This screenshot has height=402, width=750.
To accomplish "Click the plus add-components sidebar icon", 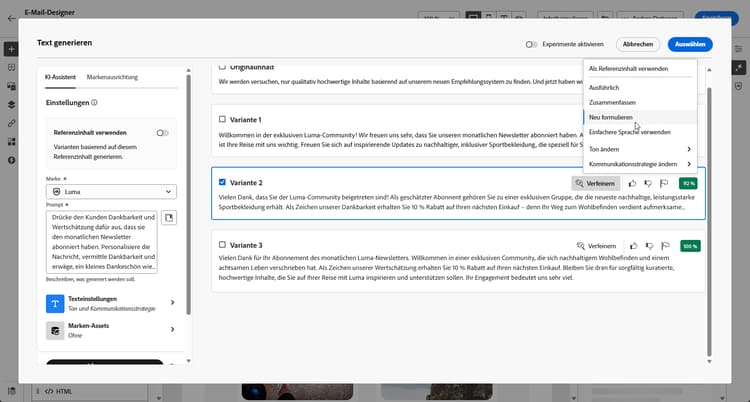I will point(11,49).
